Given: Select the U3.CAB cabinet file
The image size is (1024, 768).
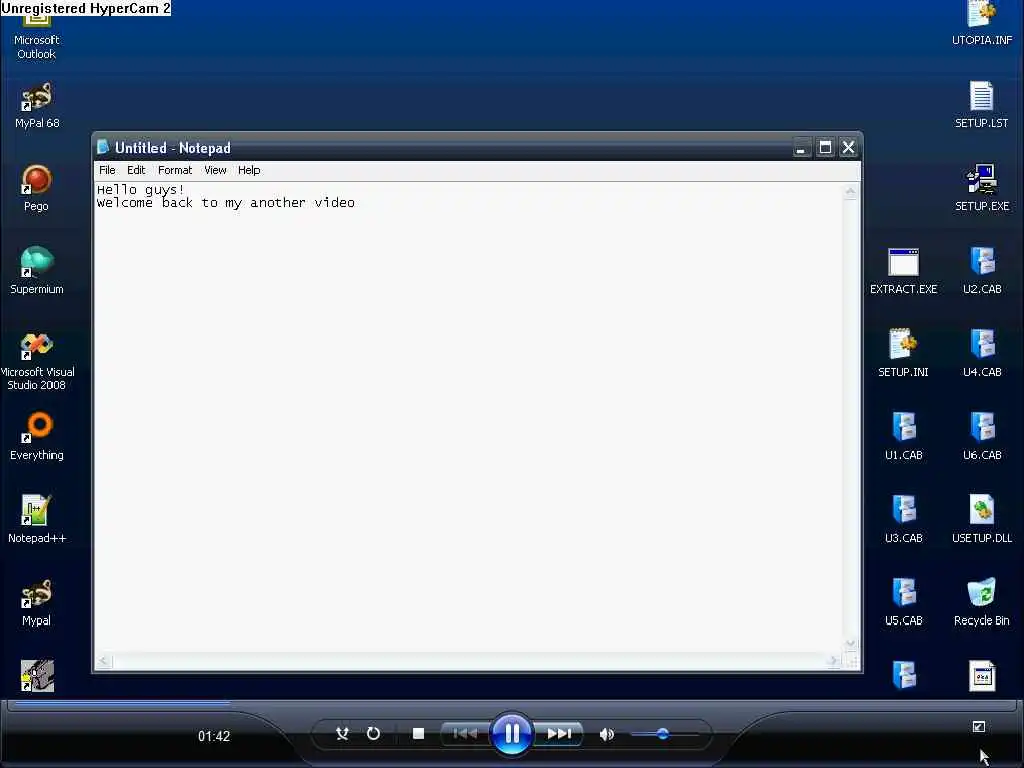Looking at the screenshot, I should (x=903, y=519).
